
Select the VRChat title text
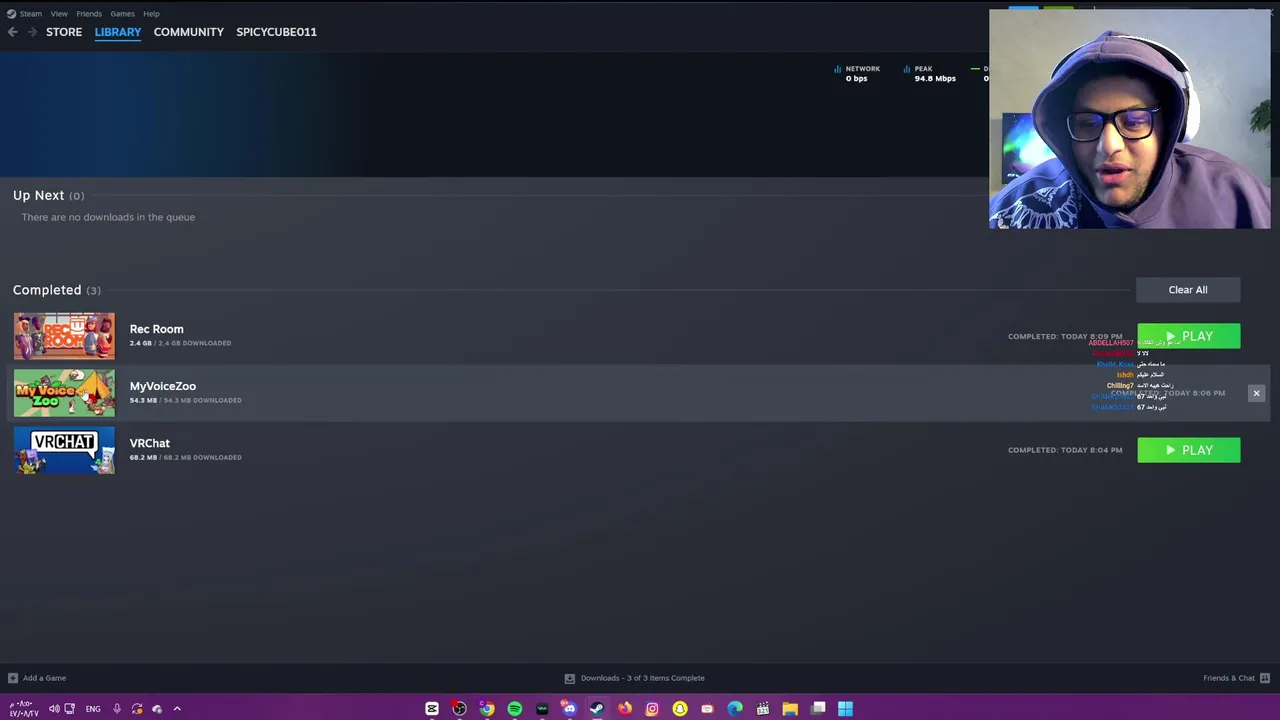[x=150, y=443]
